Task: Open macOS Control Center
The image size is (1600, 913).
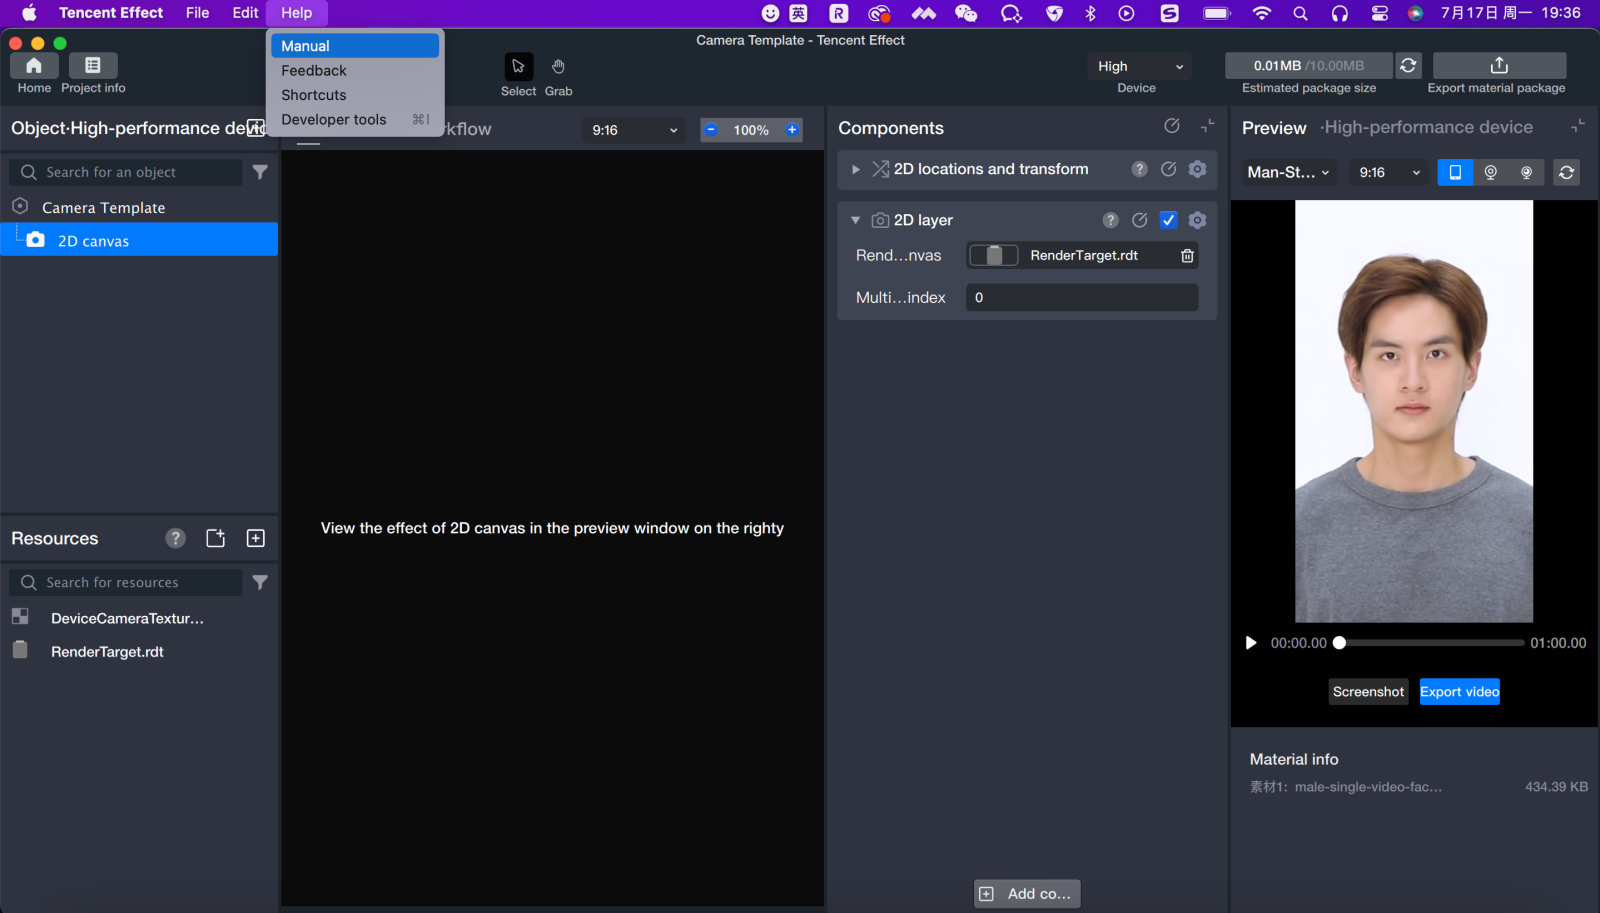Action: 1379,13
